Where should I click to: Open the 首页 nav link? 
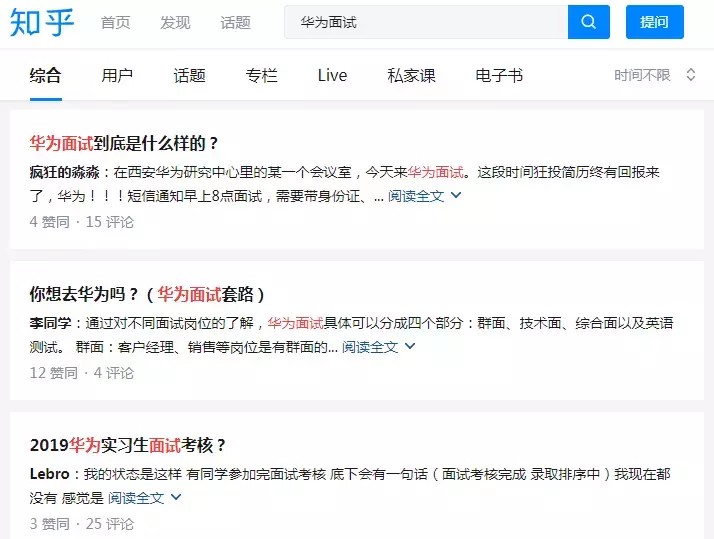click(116, 22)
